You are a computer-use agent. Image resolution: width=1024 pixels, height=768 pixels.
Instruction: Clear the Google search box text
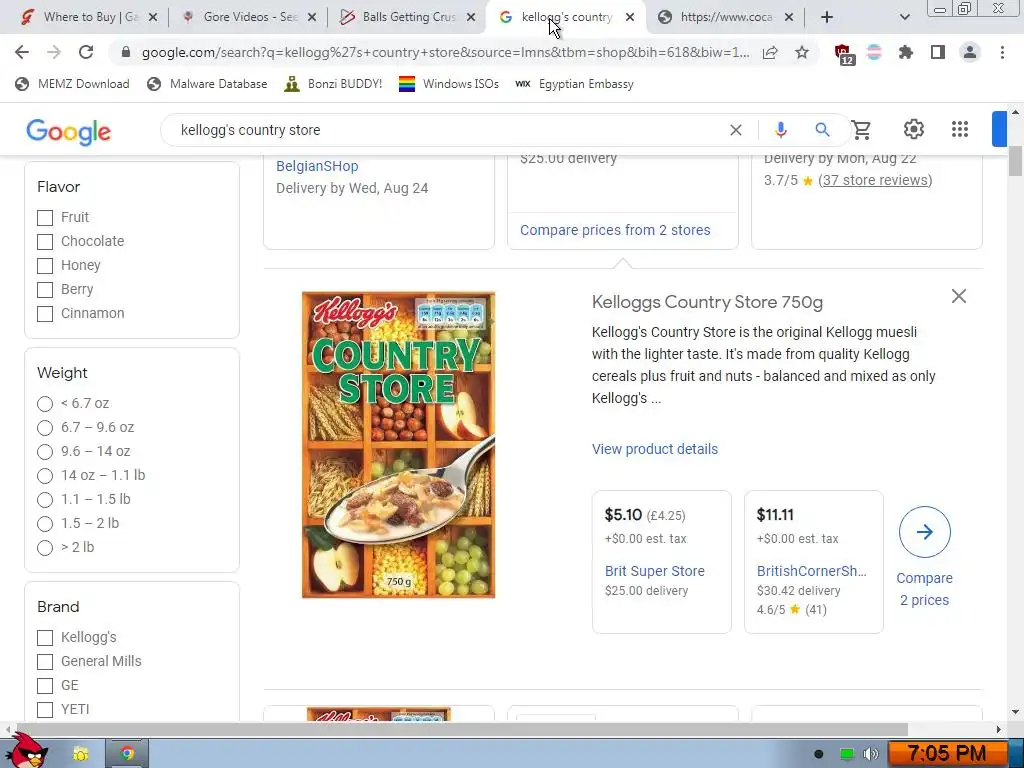coord(736,130)
